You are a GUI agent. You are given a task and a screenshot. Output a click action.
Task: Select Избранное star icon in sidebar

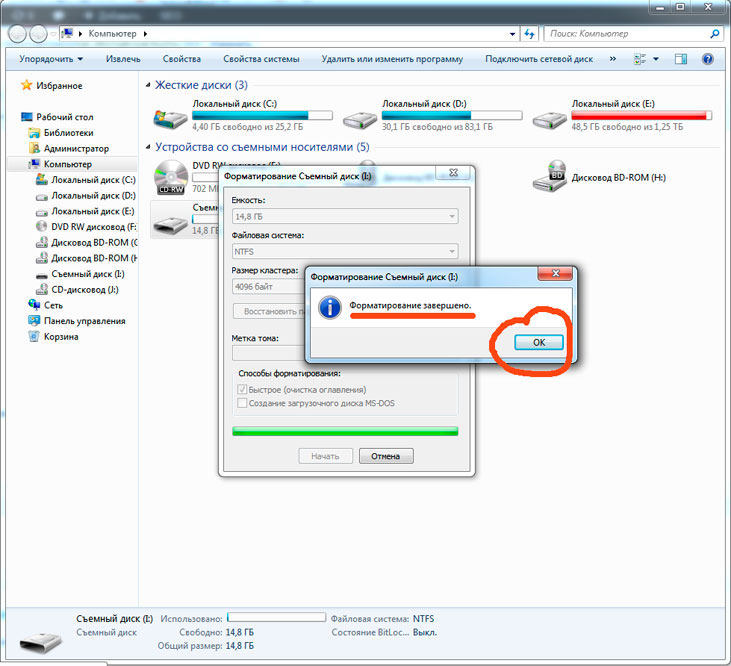click(x=27, y=85)
